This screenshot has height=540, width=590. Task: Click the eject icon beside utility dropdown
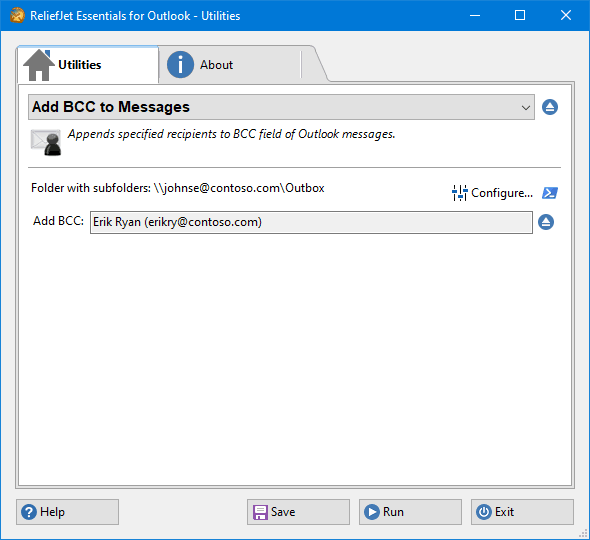(x=550, y=107)
